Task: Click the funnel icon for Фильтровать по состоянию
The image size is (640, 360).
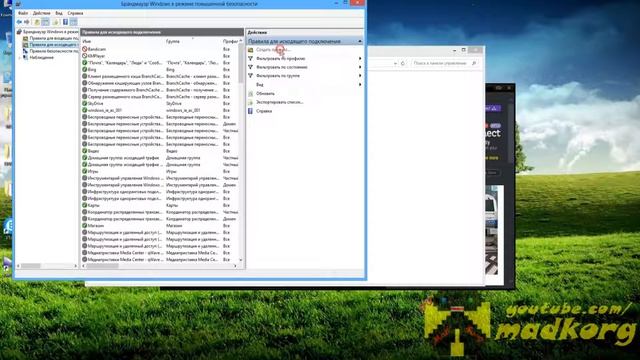Action: pyautogui.click(x=251, y=67)
